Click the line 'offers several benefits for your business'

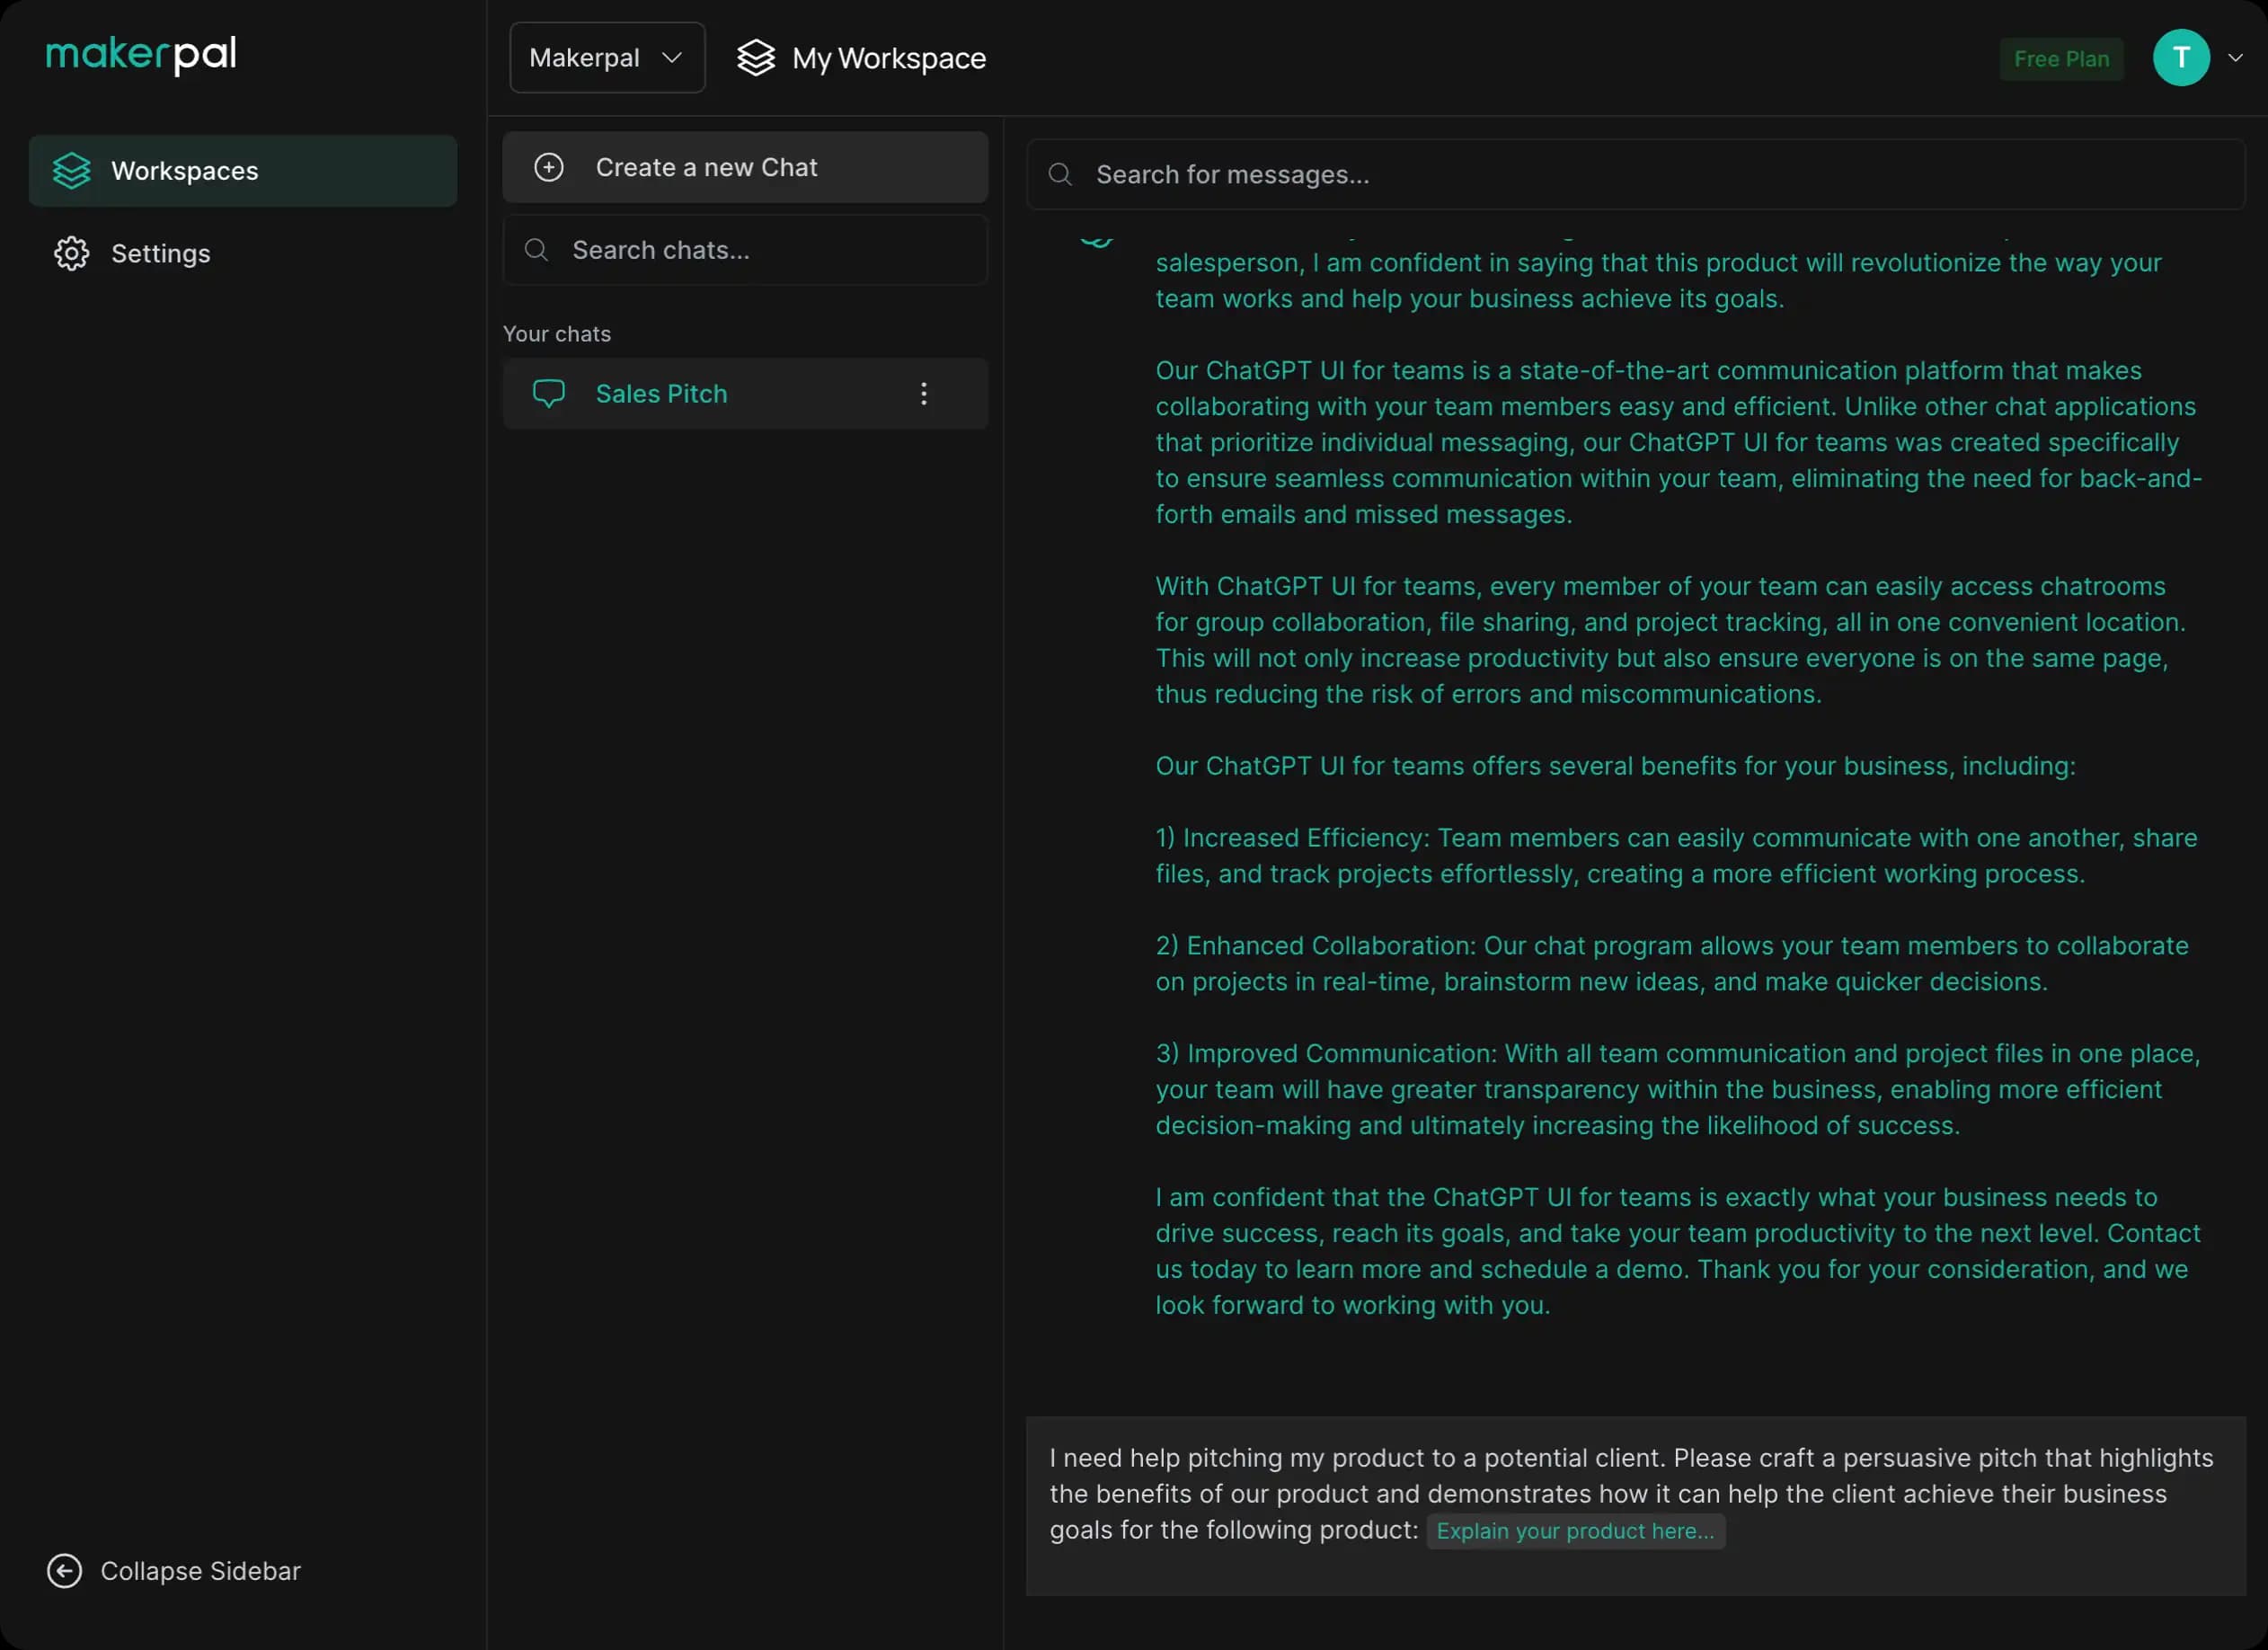click(1615, 766)
